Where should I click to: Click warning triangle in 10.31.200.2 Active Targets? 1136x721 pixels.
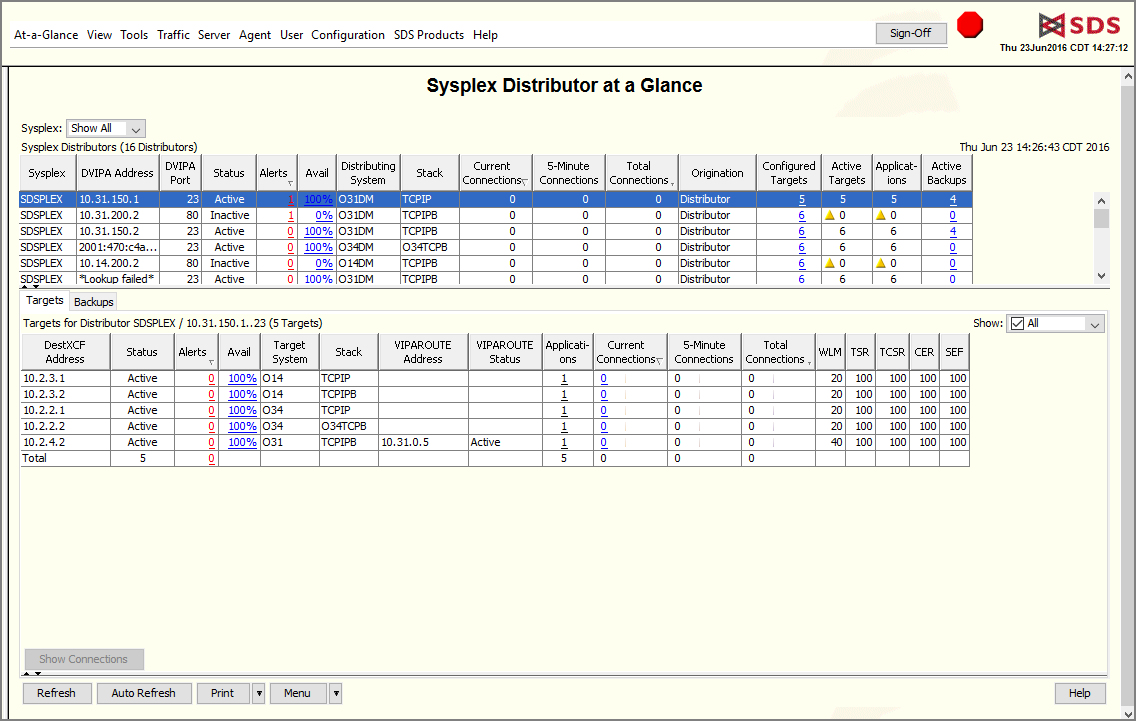830,215
